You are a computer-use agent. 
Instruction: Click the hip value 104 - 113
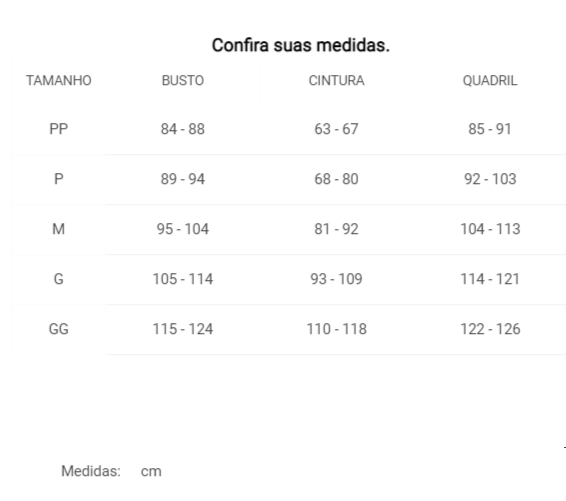coord(490,229)
